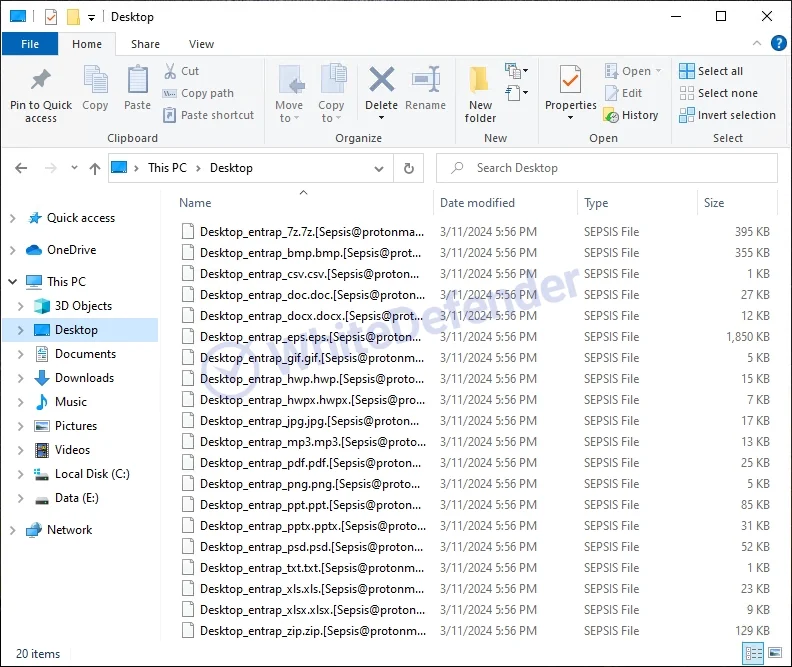
Task: Select the Desktop_entrap_pdf.pdf encrypted file
Action: pos(311,463)
